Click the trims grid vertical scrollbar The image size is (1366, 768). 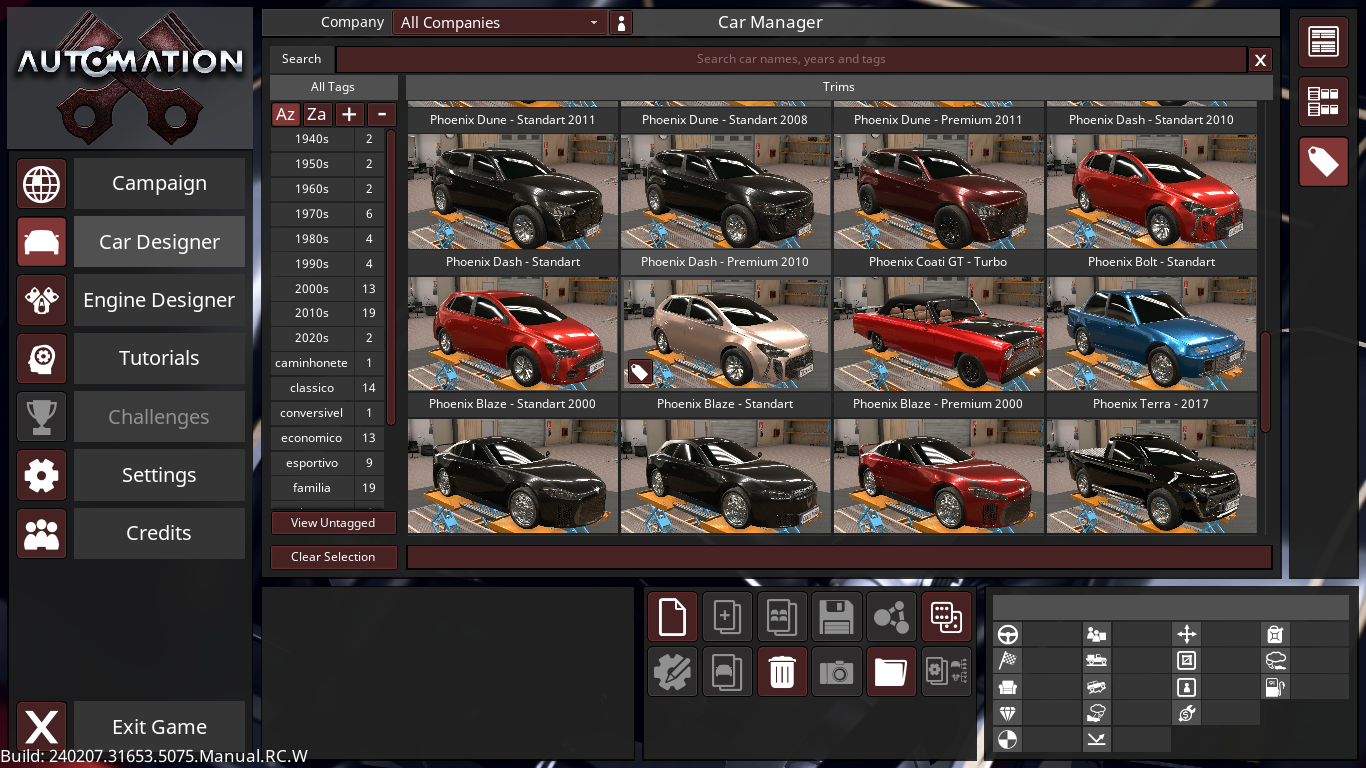1265,382
